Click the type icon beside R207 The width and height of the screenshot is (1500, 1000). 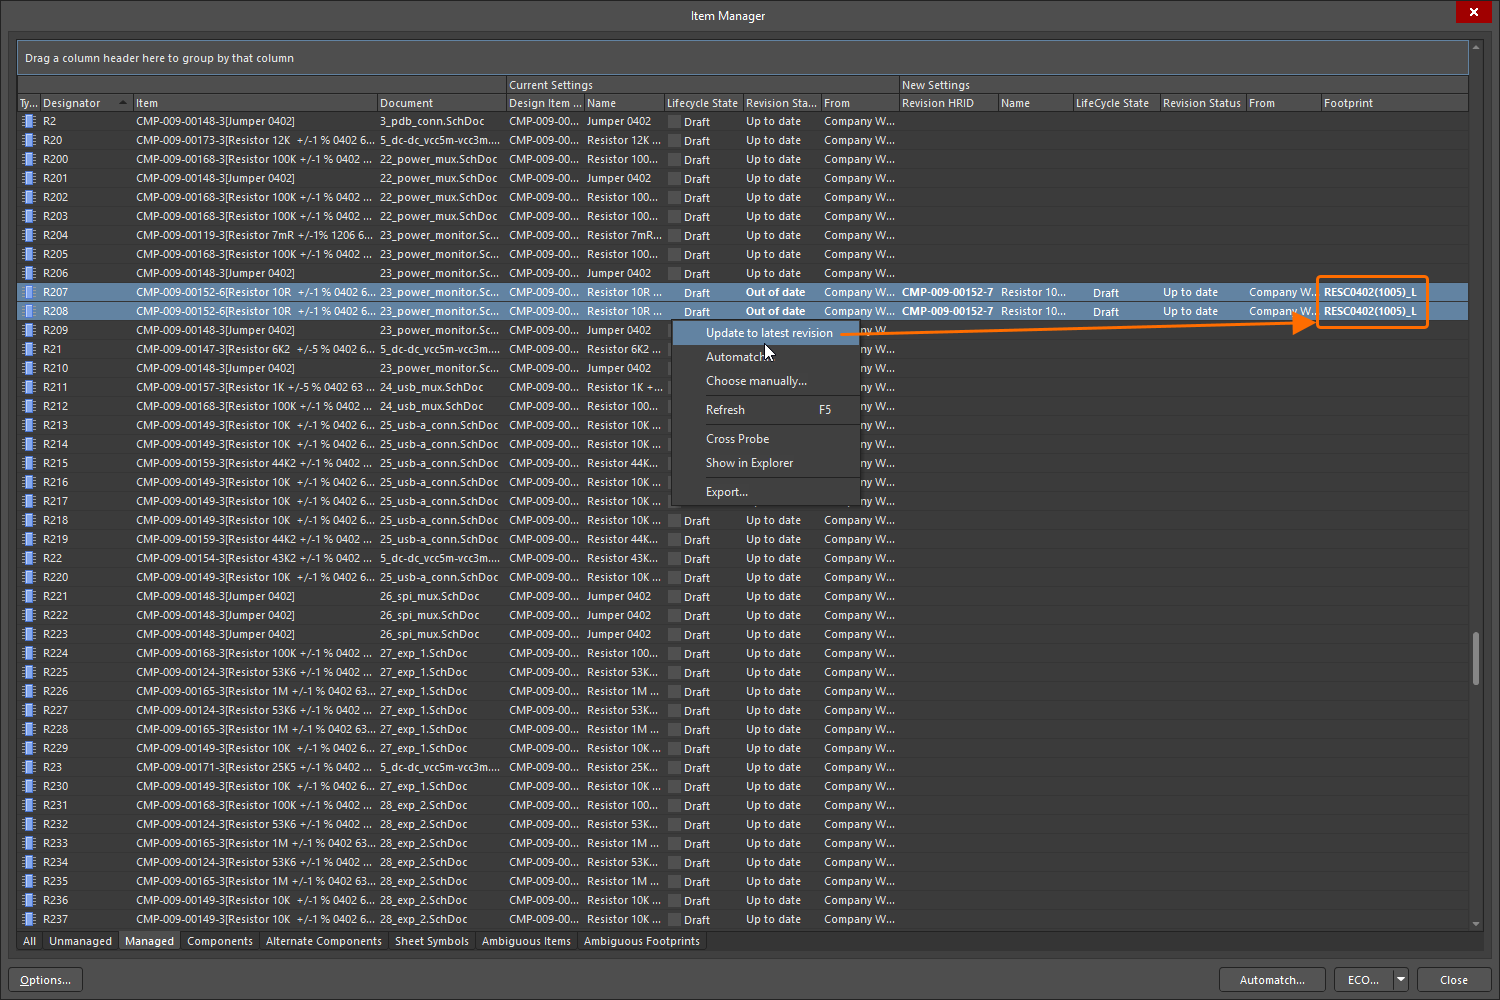(29, 292)
